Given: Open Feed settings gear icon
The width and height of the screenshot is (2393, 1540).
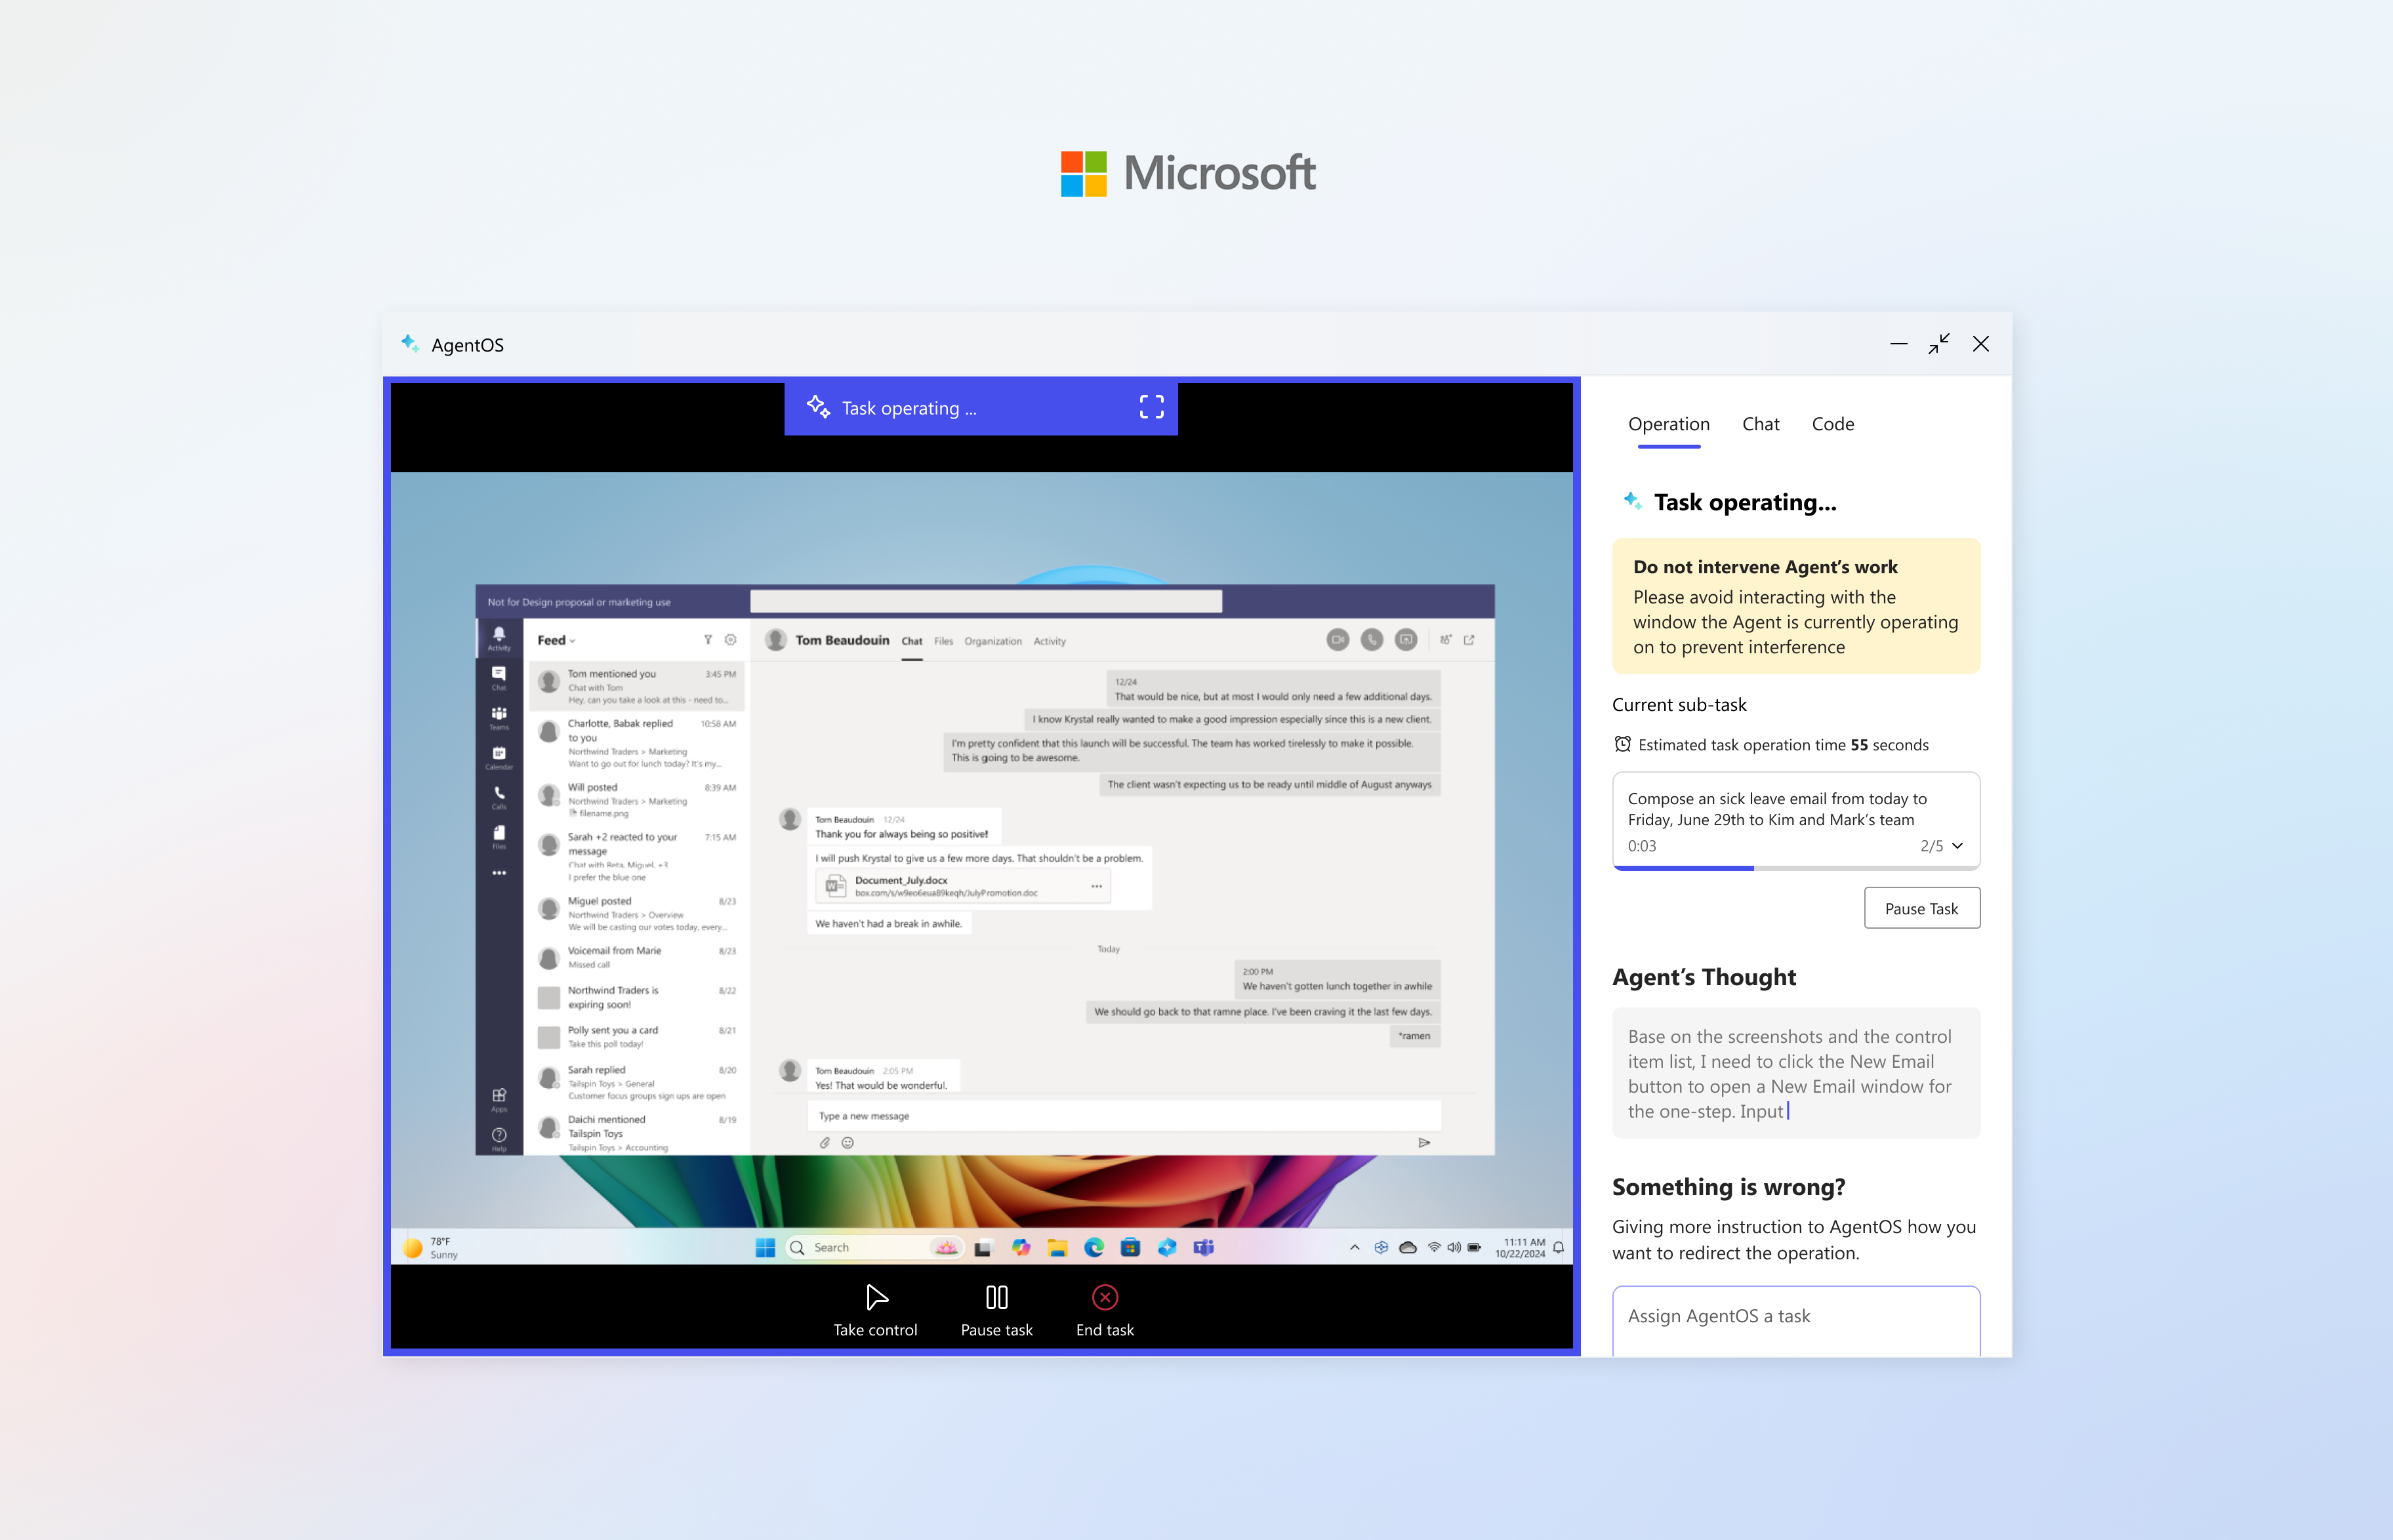Looking at the screenshot, I should [731, 640].
